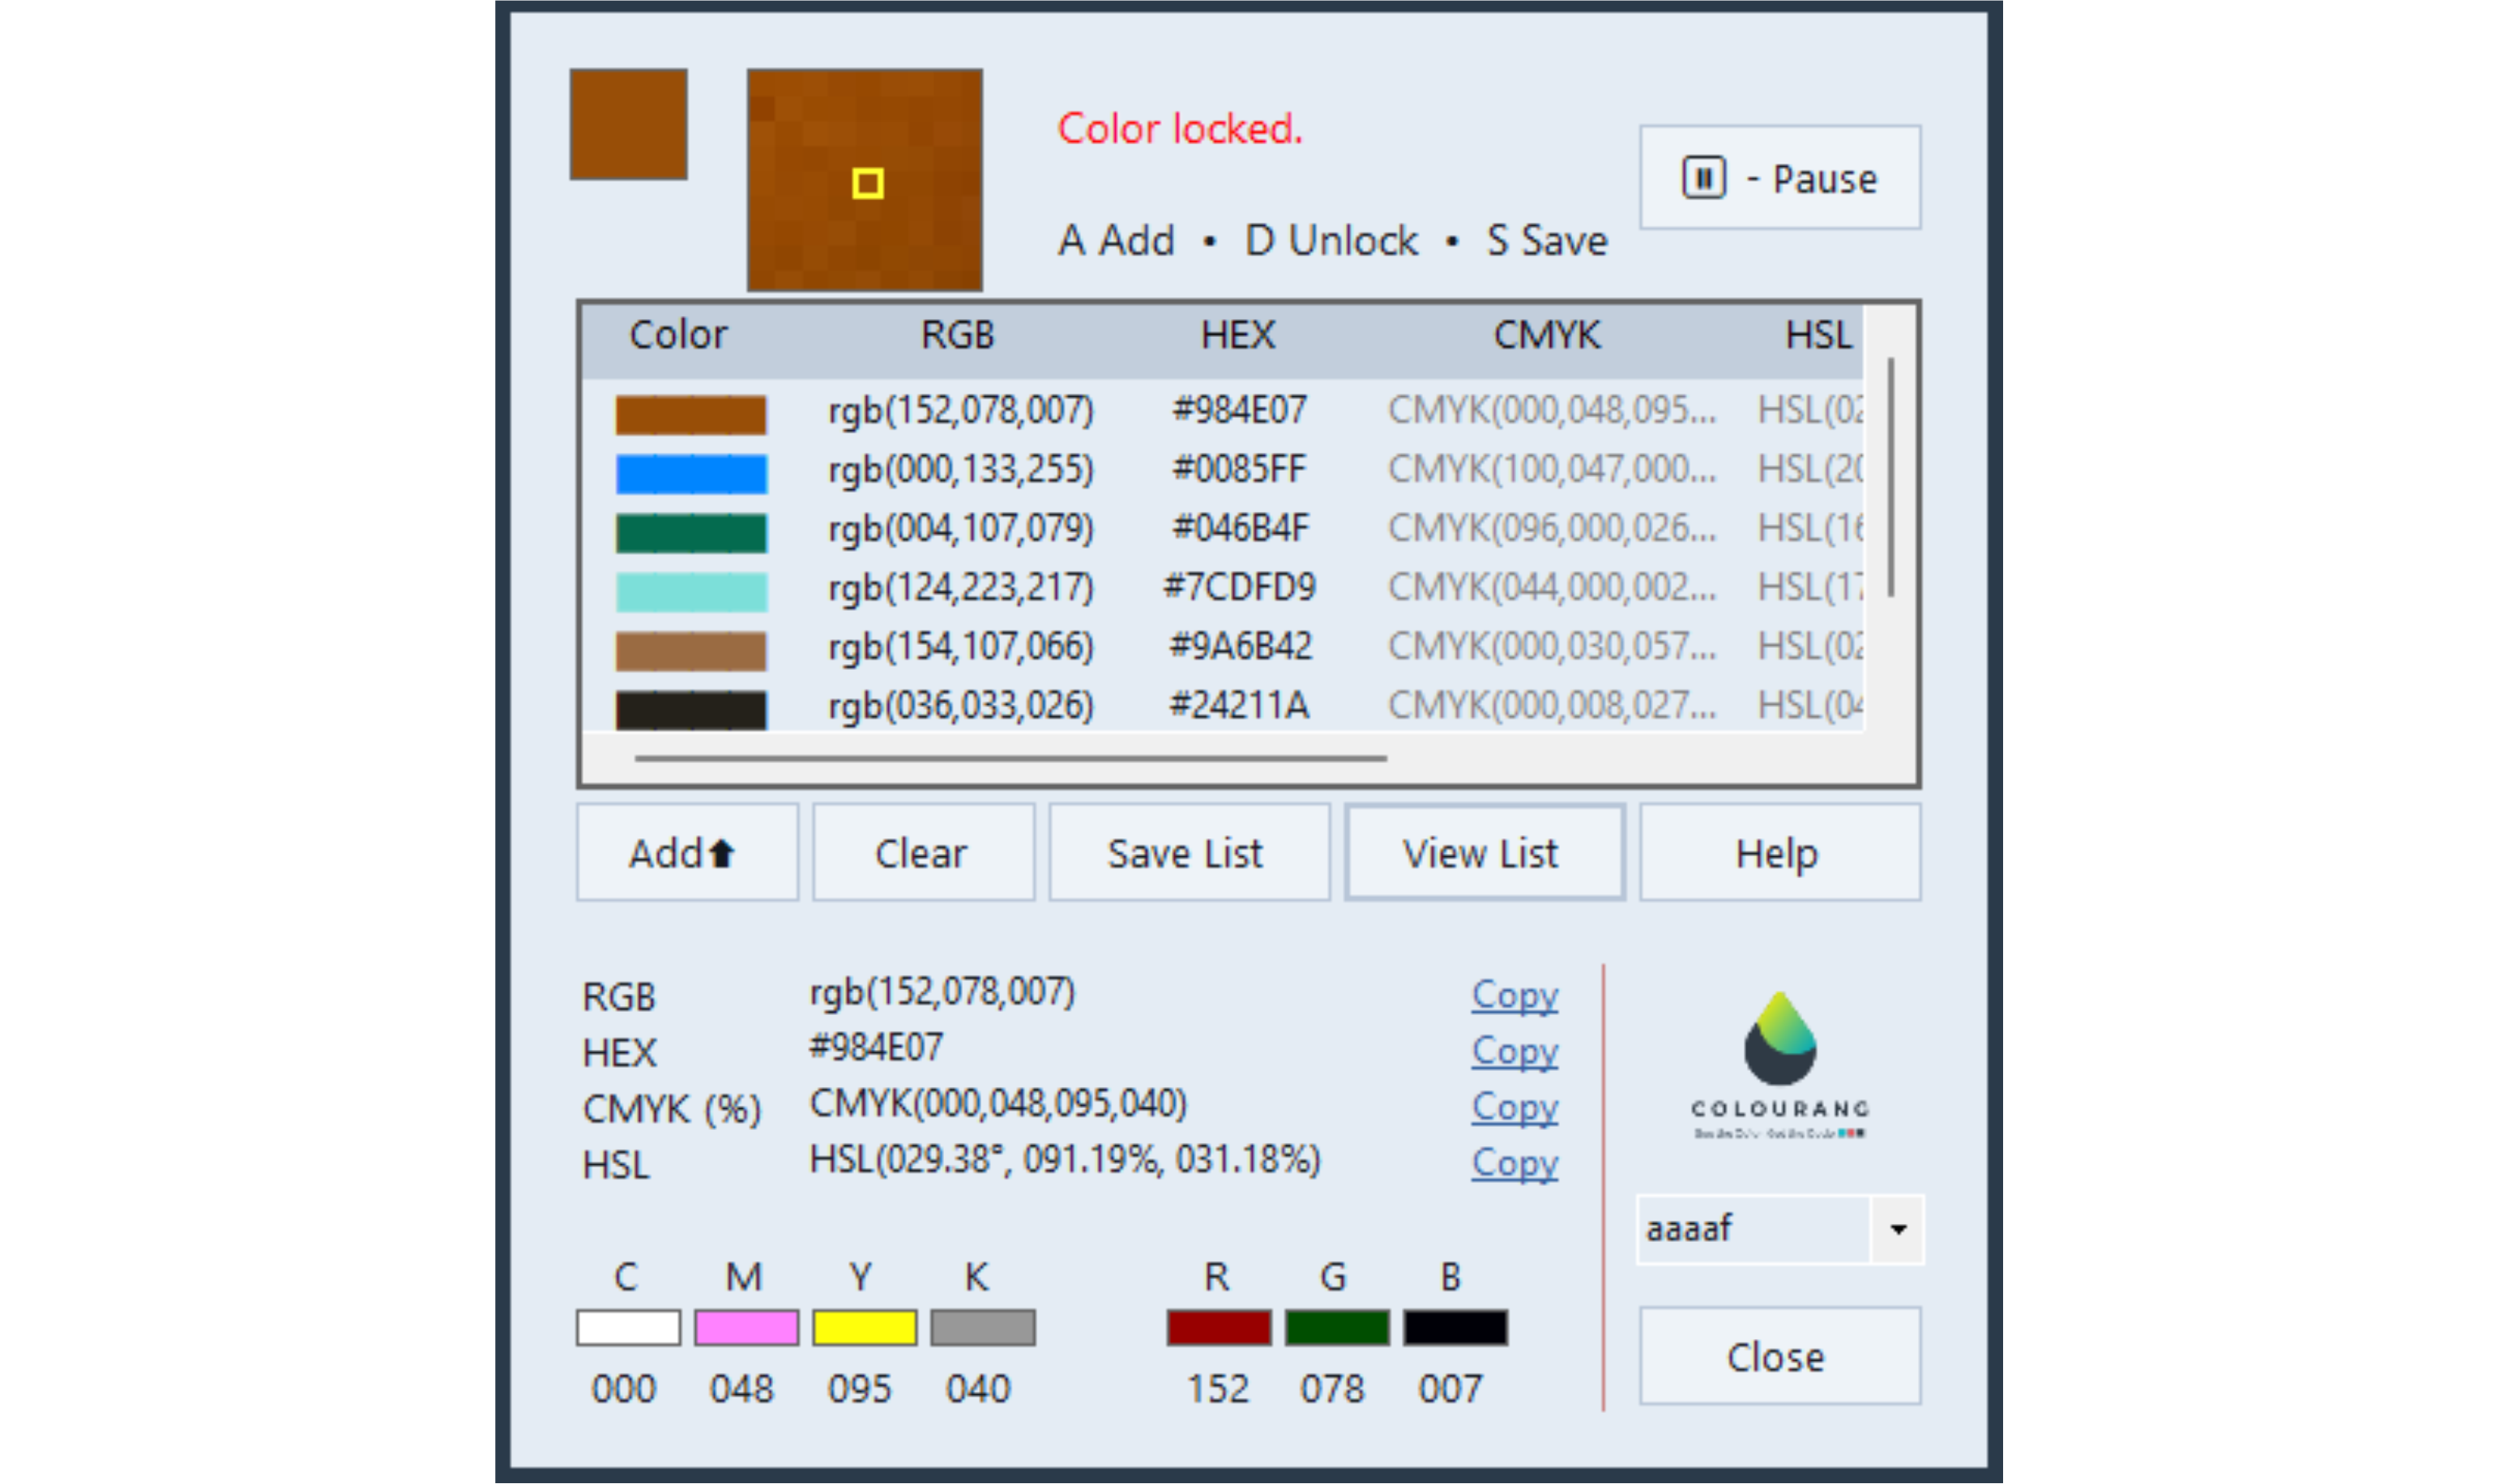Click the Color column header
Viewport: 2499px width, 1484px height.
coord(678,334)
